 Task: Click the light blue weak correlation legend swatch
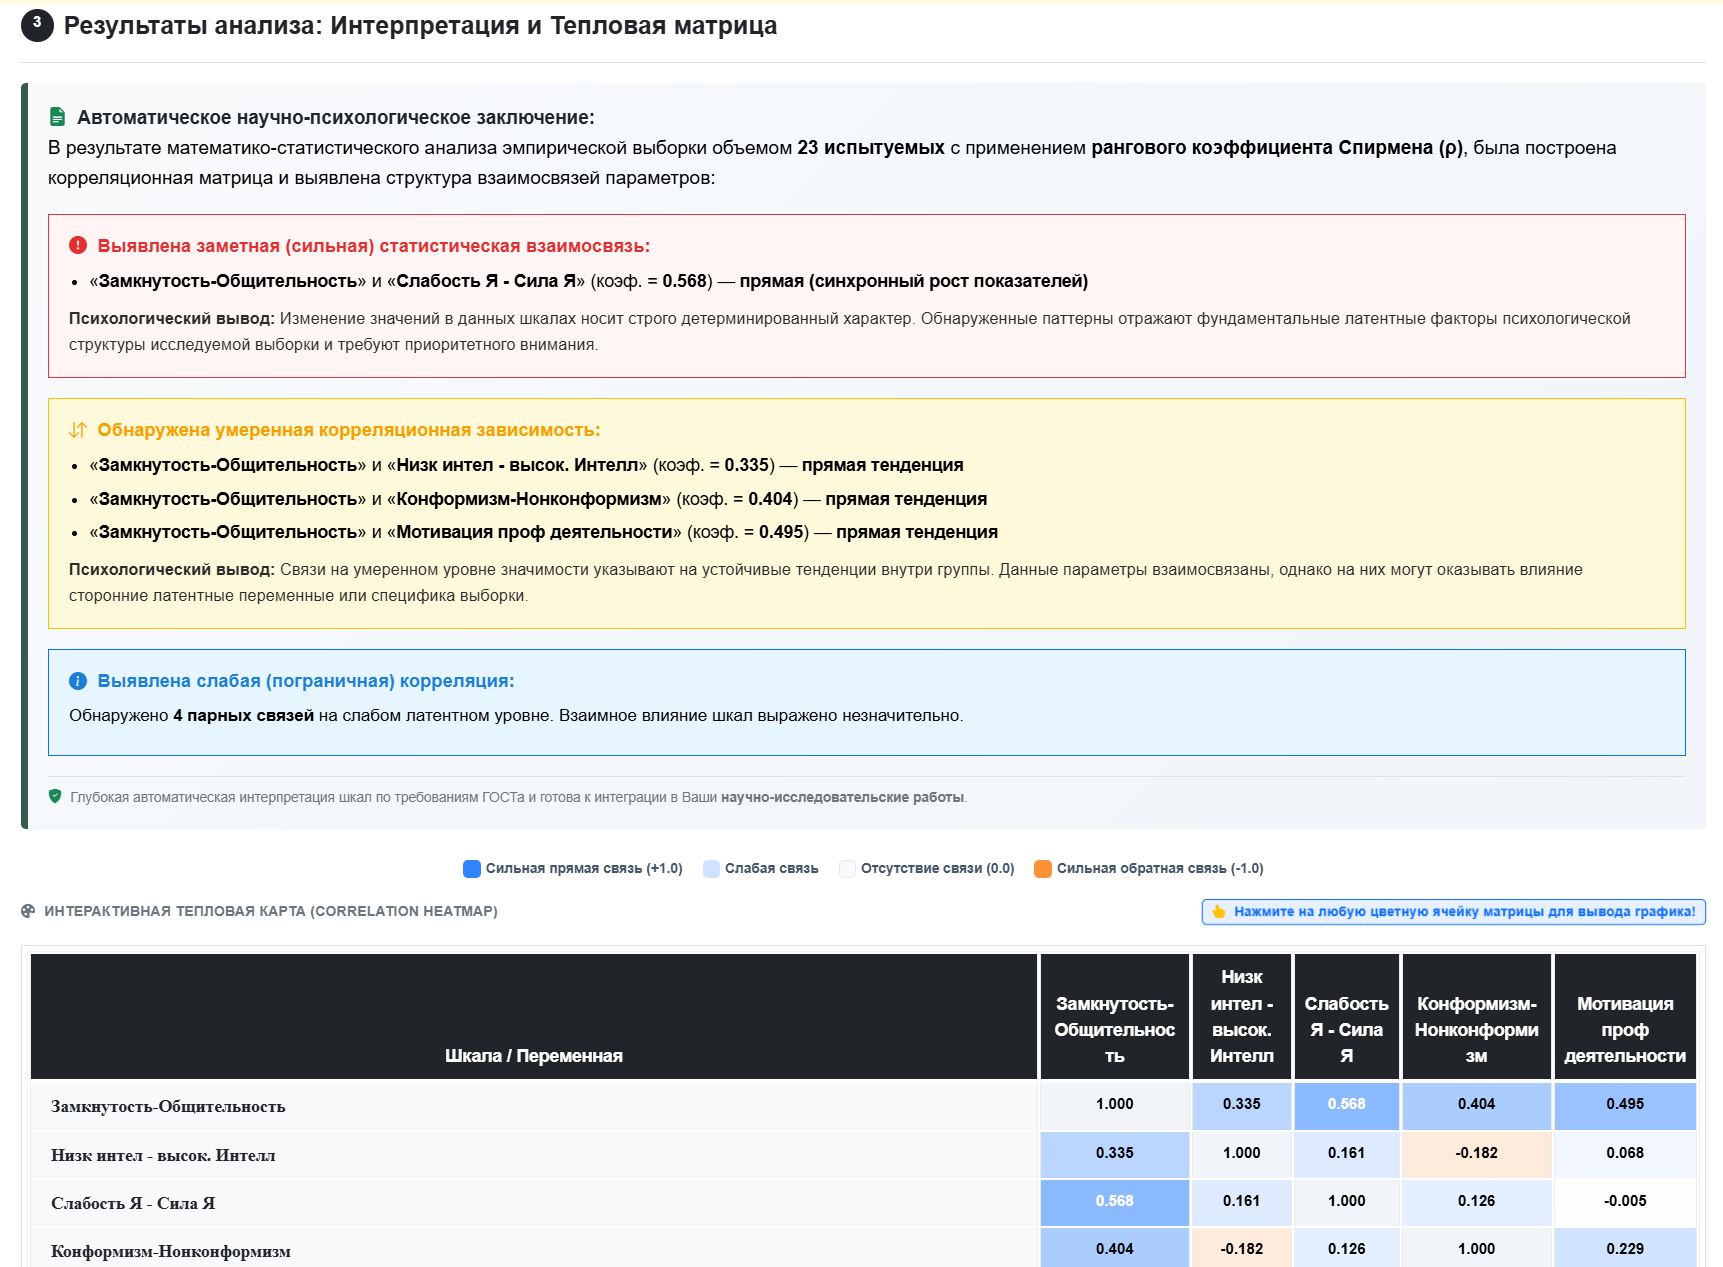coord(711,869)
